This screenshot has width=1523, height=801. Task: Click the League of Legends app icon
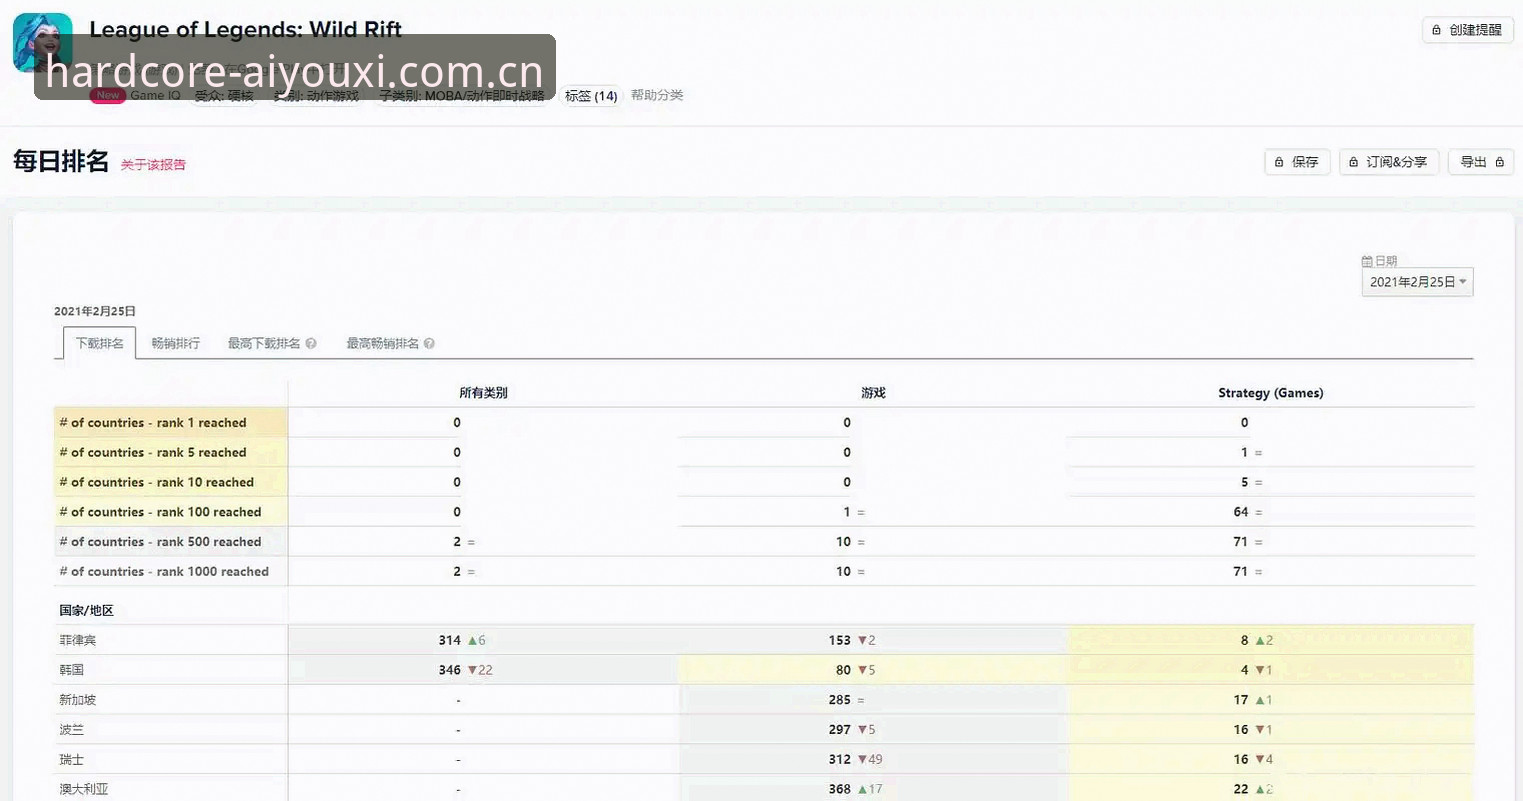[42, 43]
